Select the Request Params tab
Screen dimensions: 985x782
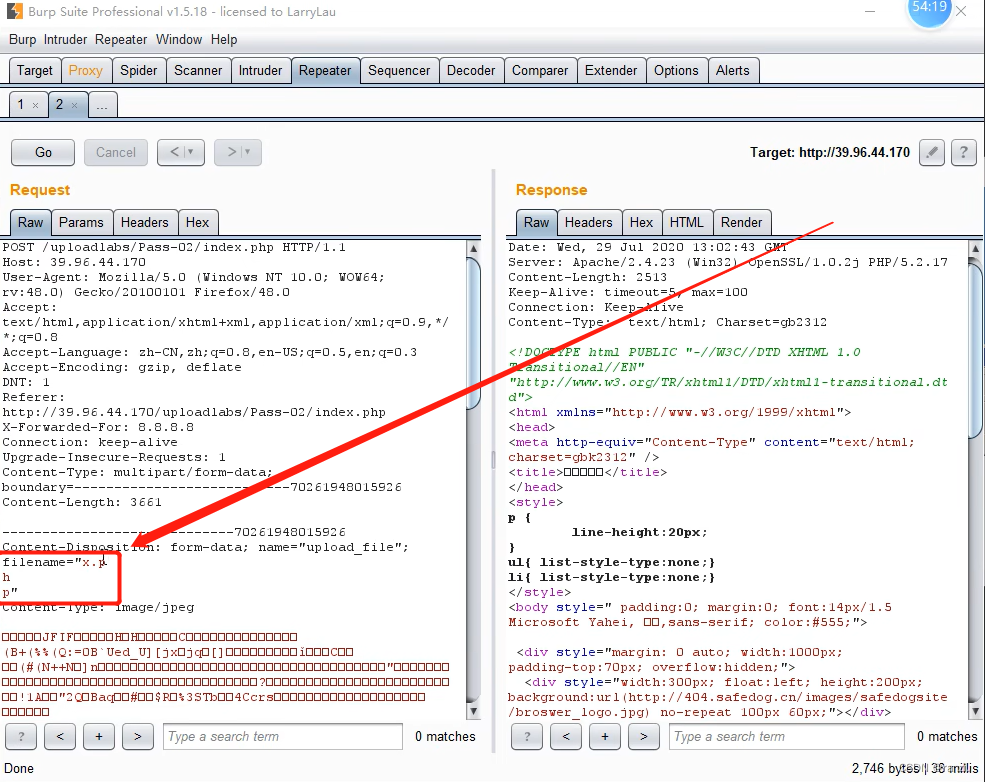(x=81, y=222)
